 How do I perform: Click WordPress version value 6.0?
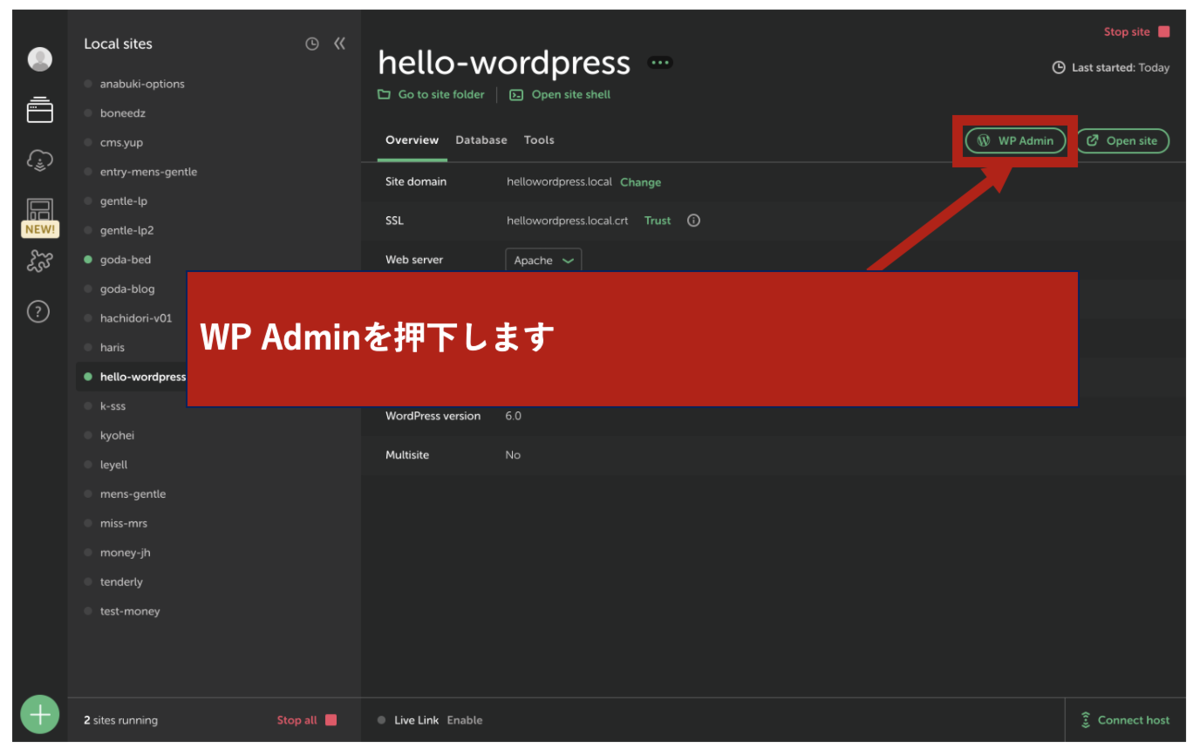coord(513,416)
